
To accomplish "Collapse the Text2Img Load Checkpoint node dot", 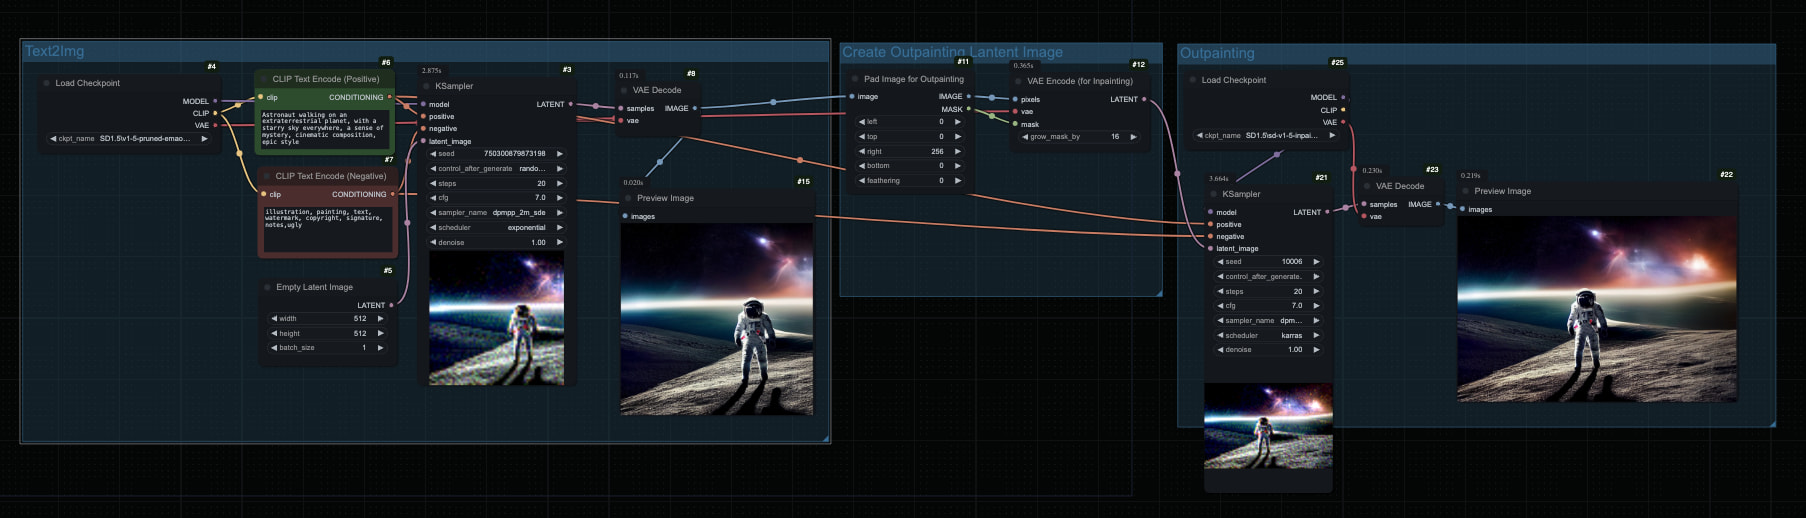I will point(47,83).
